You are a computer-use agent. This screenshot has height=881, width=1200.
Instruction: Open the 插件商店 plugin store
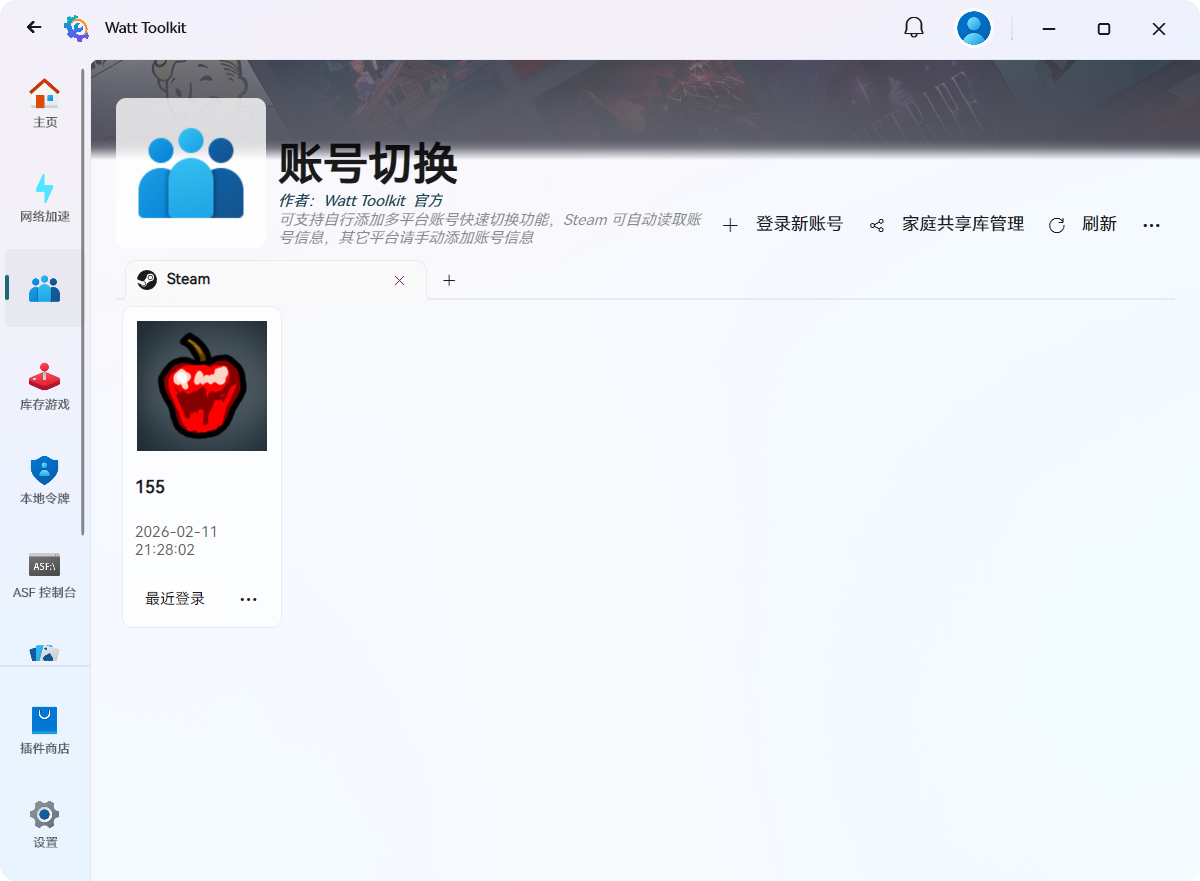[45, 730]
